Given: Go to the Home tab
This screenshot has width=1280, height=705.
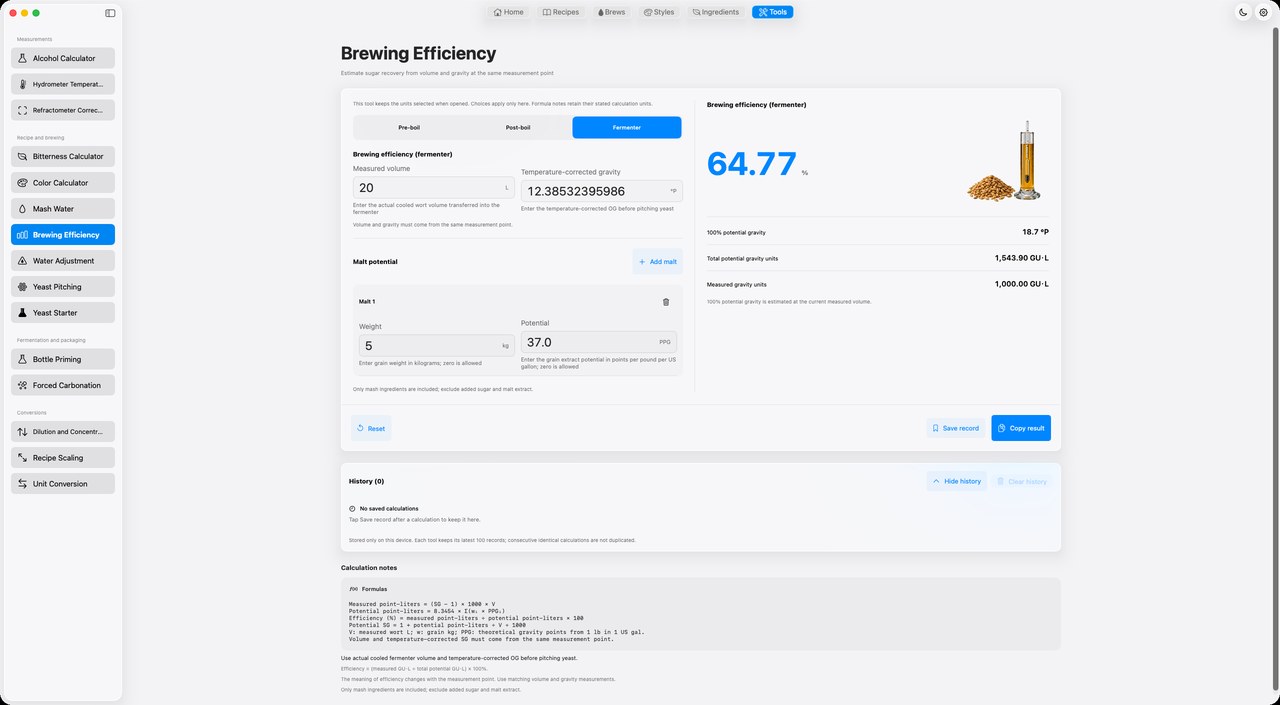Looking at the screenshot, I should (x=509, y=12).
